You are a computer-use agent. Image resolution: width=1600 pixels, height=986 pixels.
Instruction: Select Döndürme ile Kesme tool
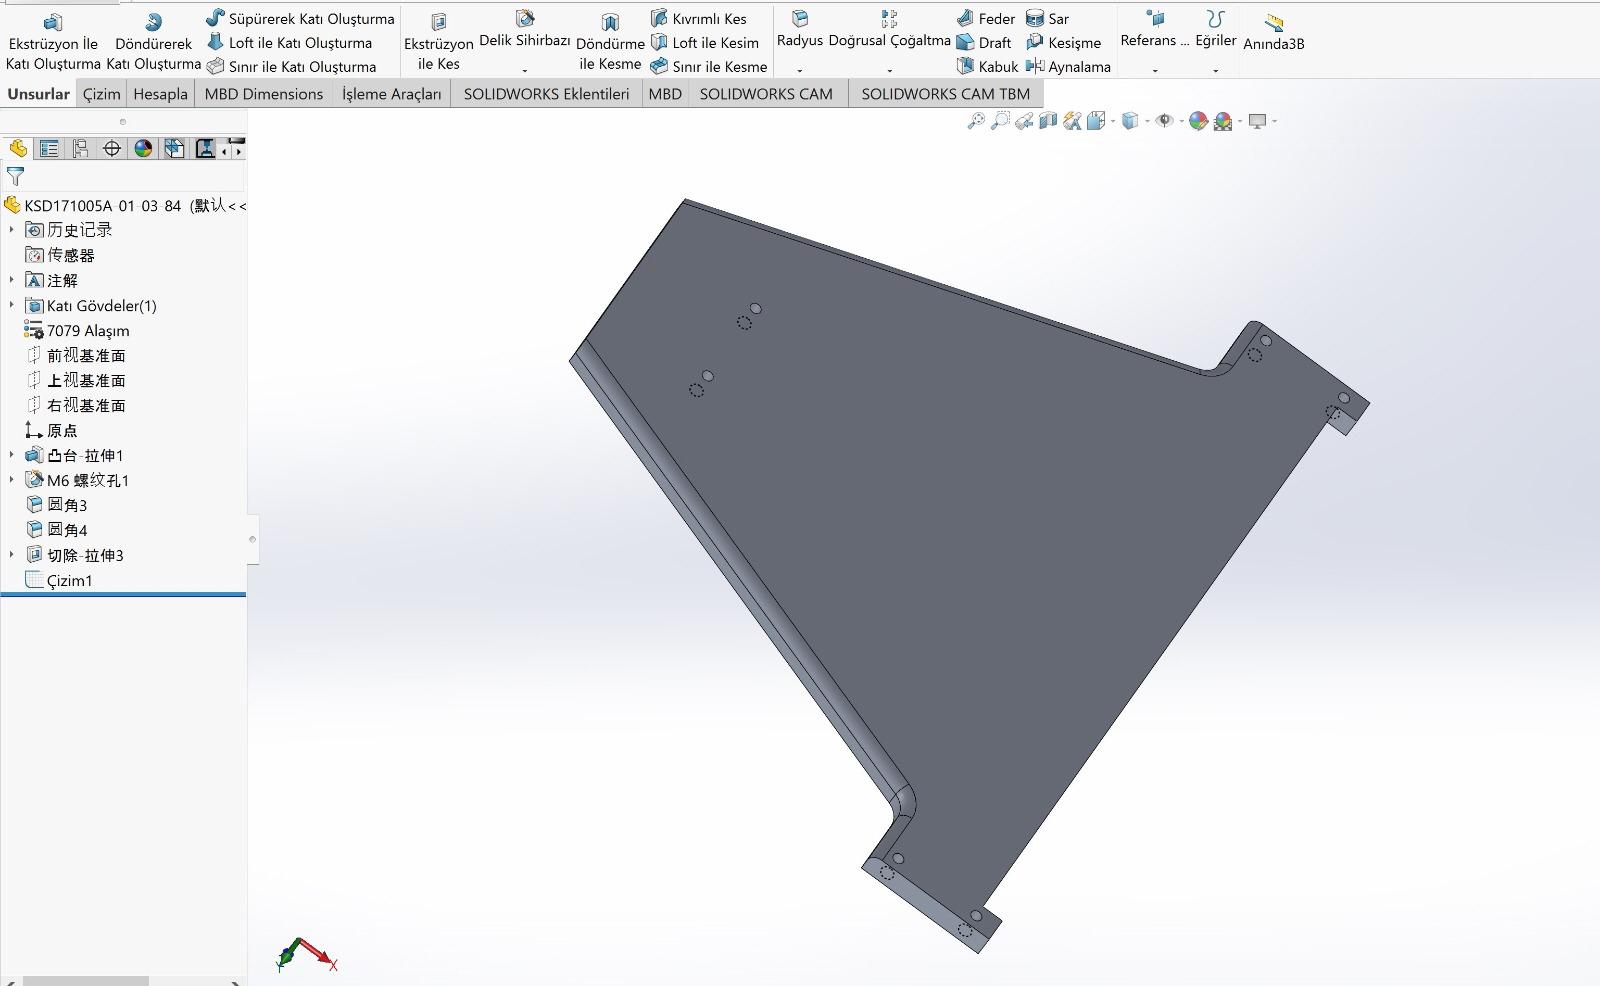point(610,42)
